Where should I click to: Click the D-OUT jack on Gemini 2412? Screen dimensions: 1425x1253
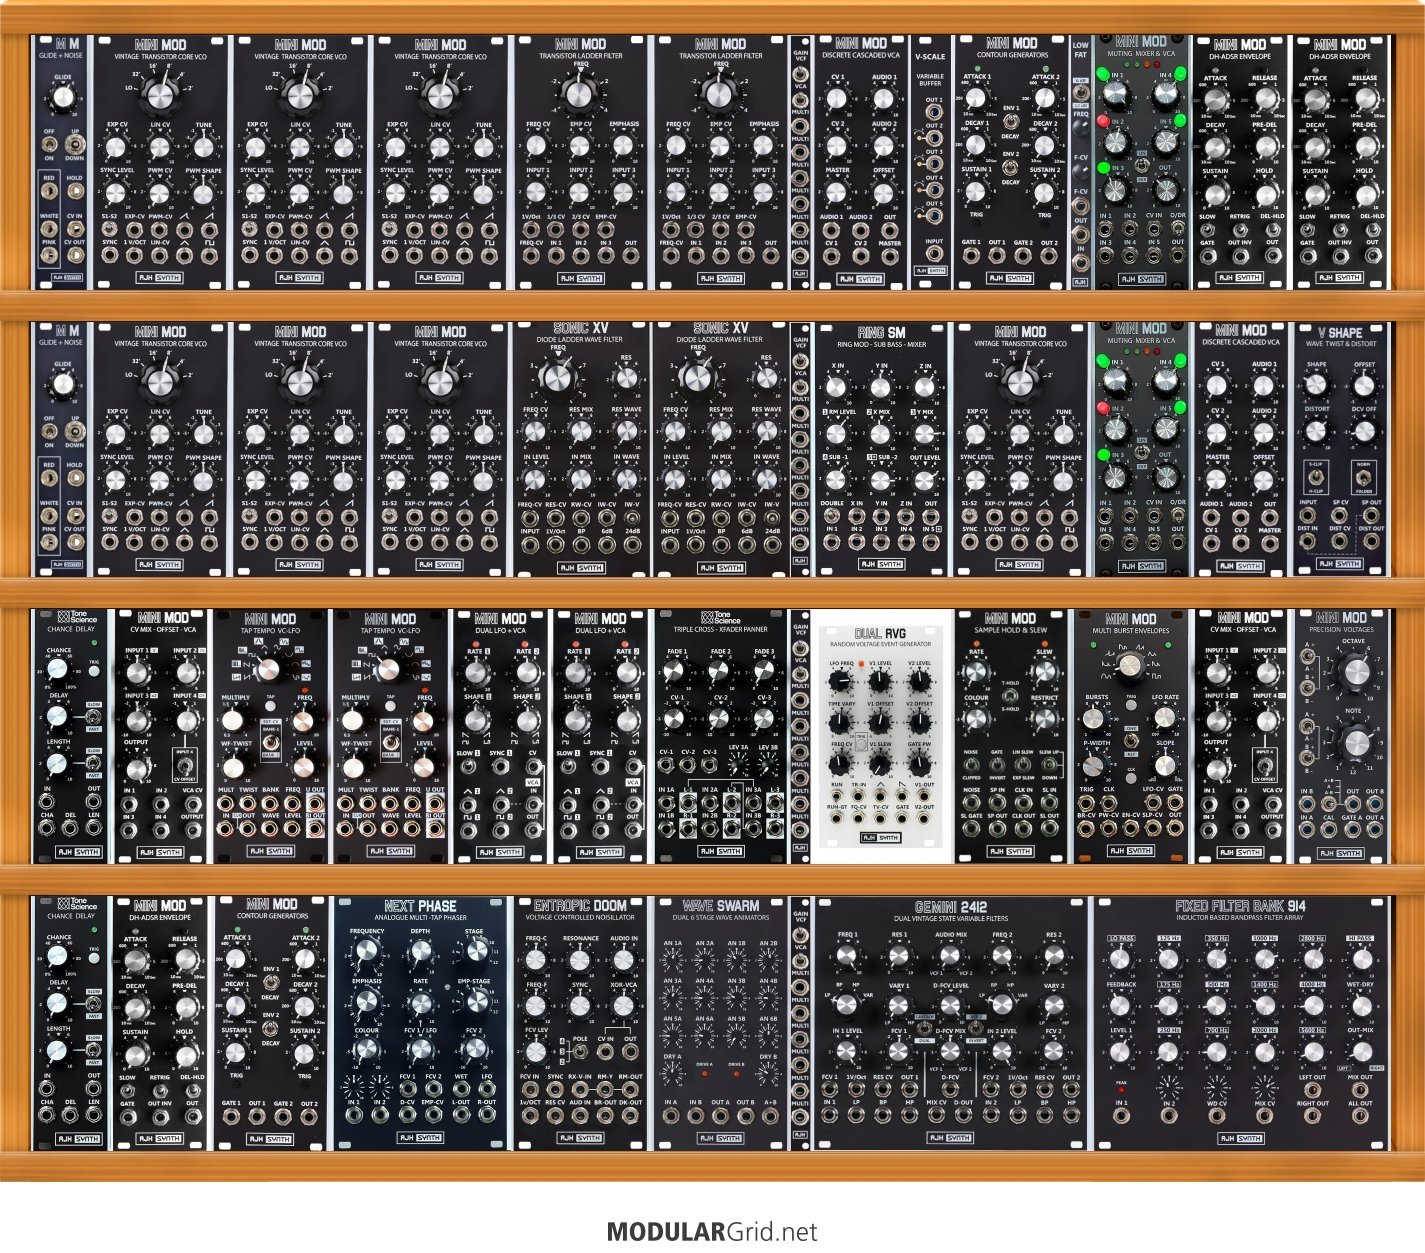(964, 1115)
